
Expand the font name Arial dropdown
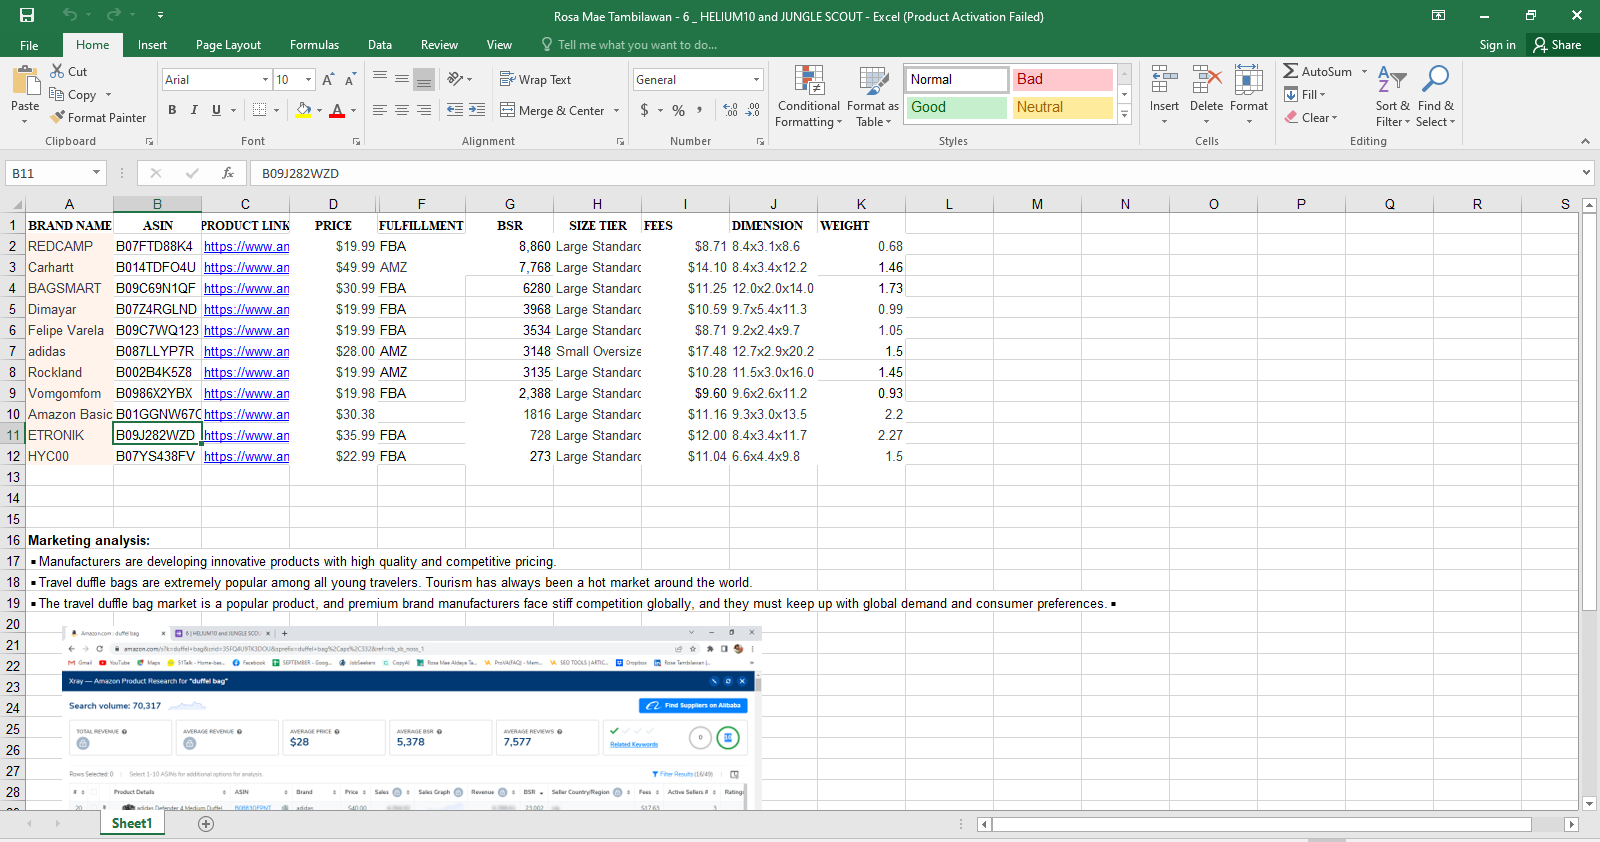point(265,80)
